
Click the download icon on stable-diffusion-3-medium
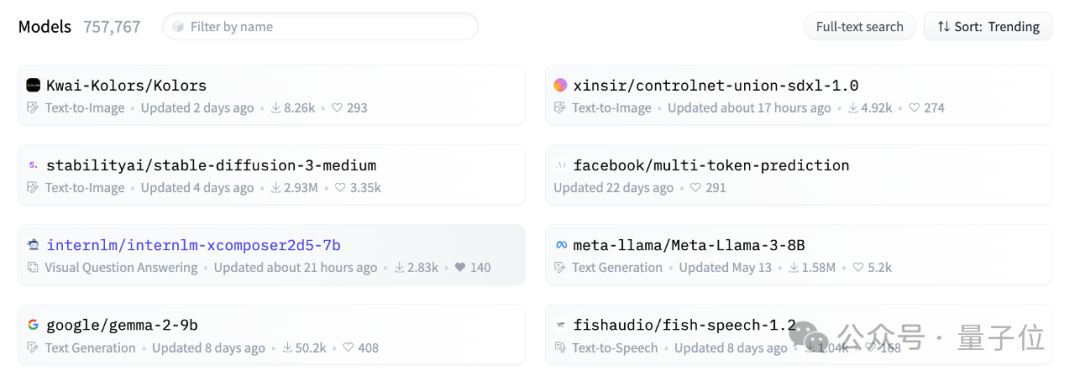click(x=276, y=188)
